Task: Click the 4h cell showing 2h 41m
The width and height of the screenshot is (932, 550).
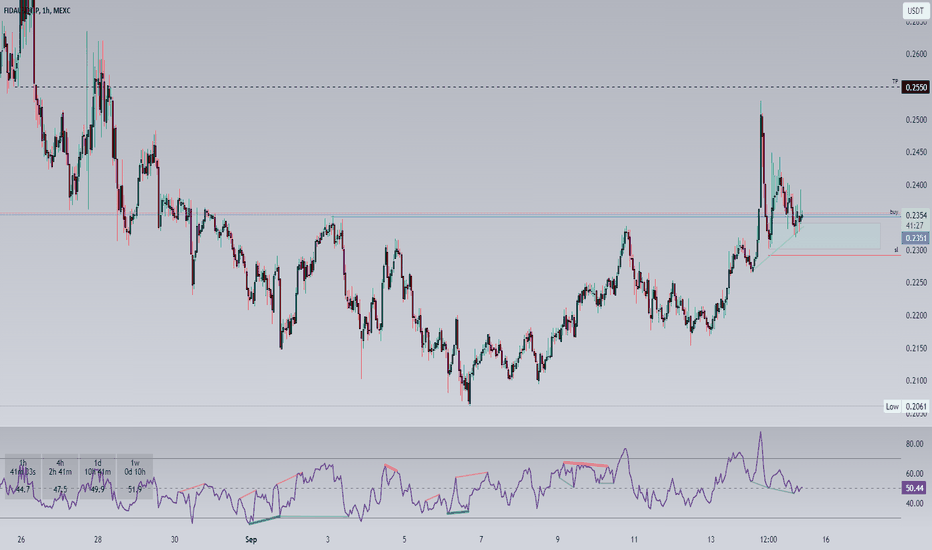Action: pos(60,476)
